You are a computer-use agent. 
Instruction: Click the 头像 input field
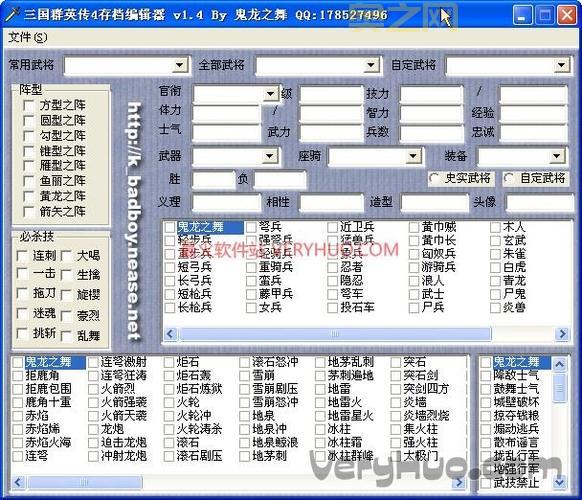coord(540,203)
